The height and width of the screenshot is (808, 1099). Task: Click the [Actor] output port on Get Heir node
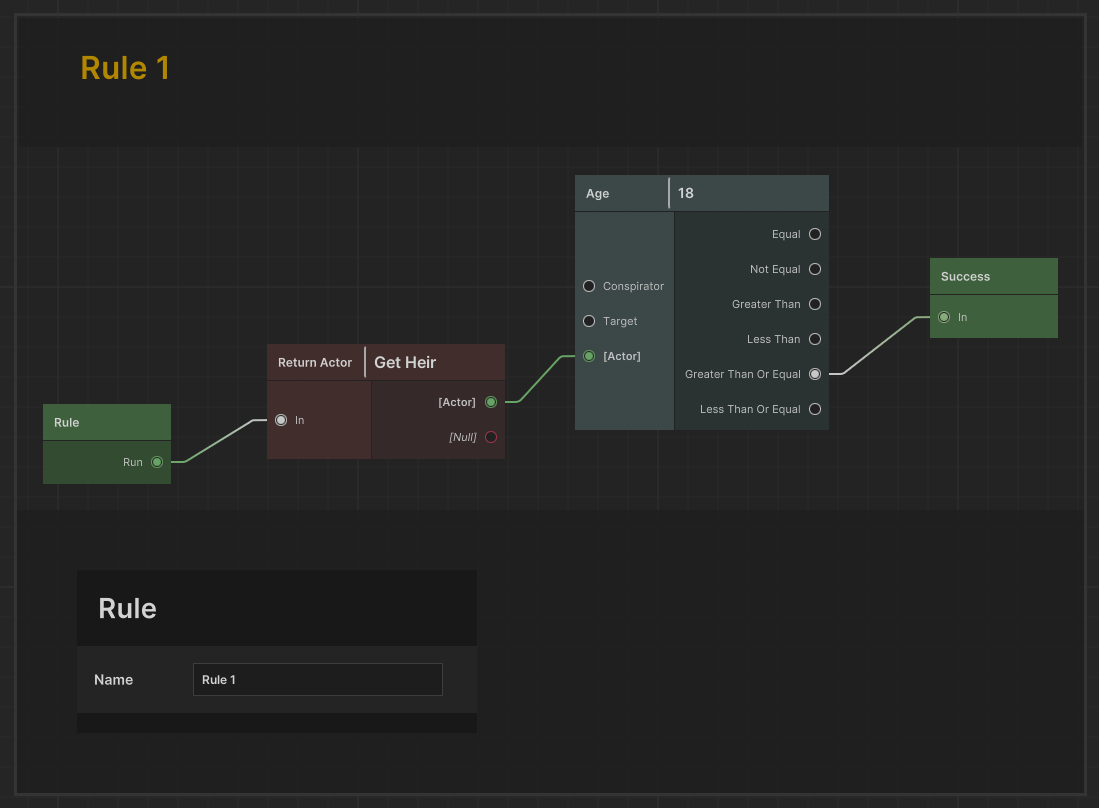pyautogui.click(x=491, y=402)
